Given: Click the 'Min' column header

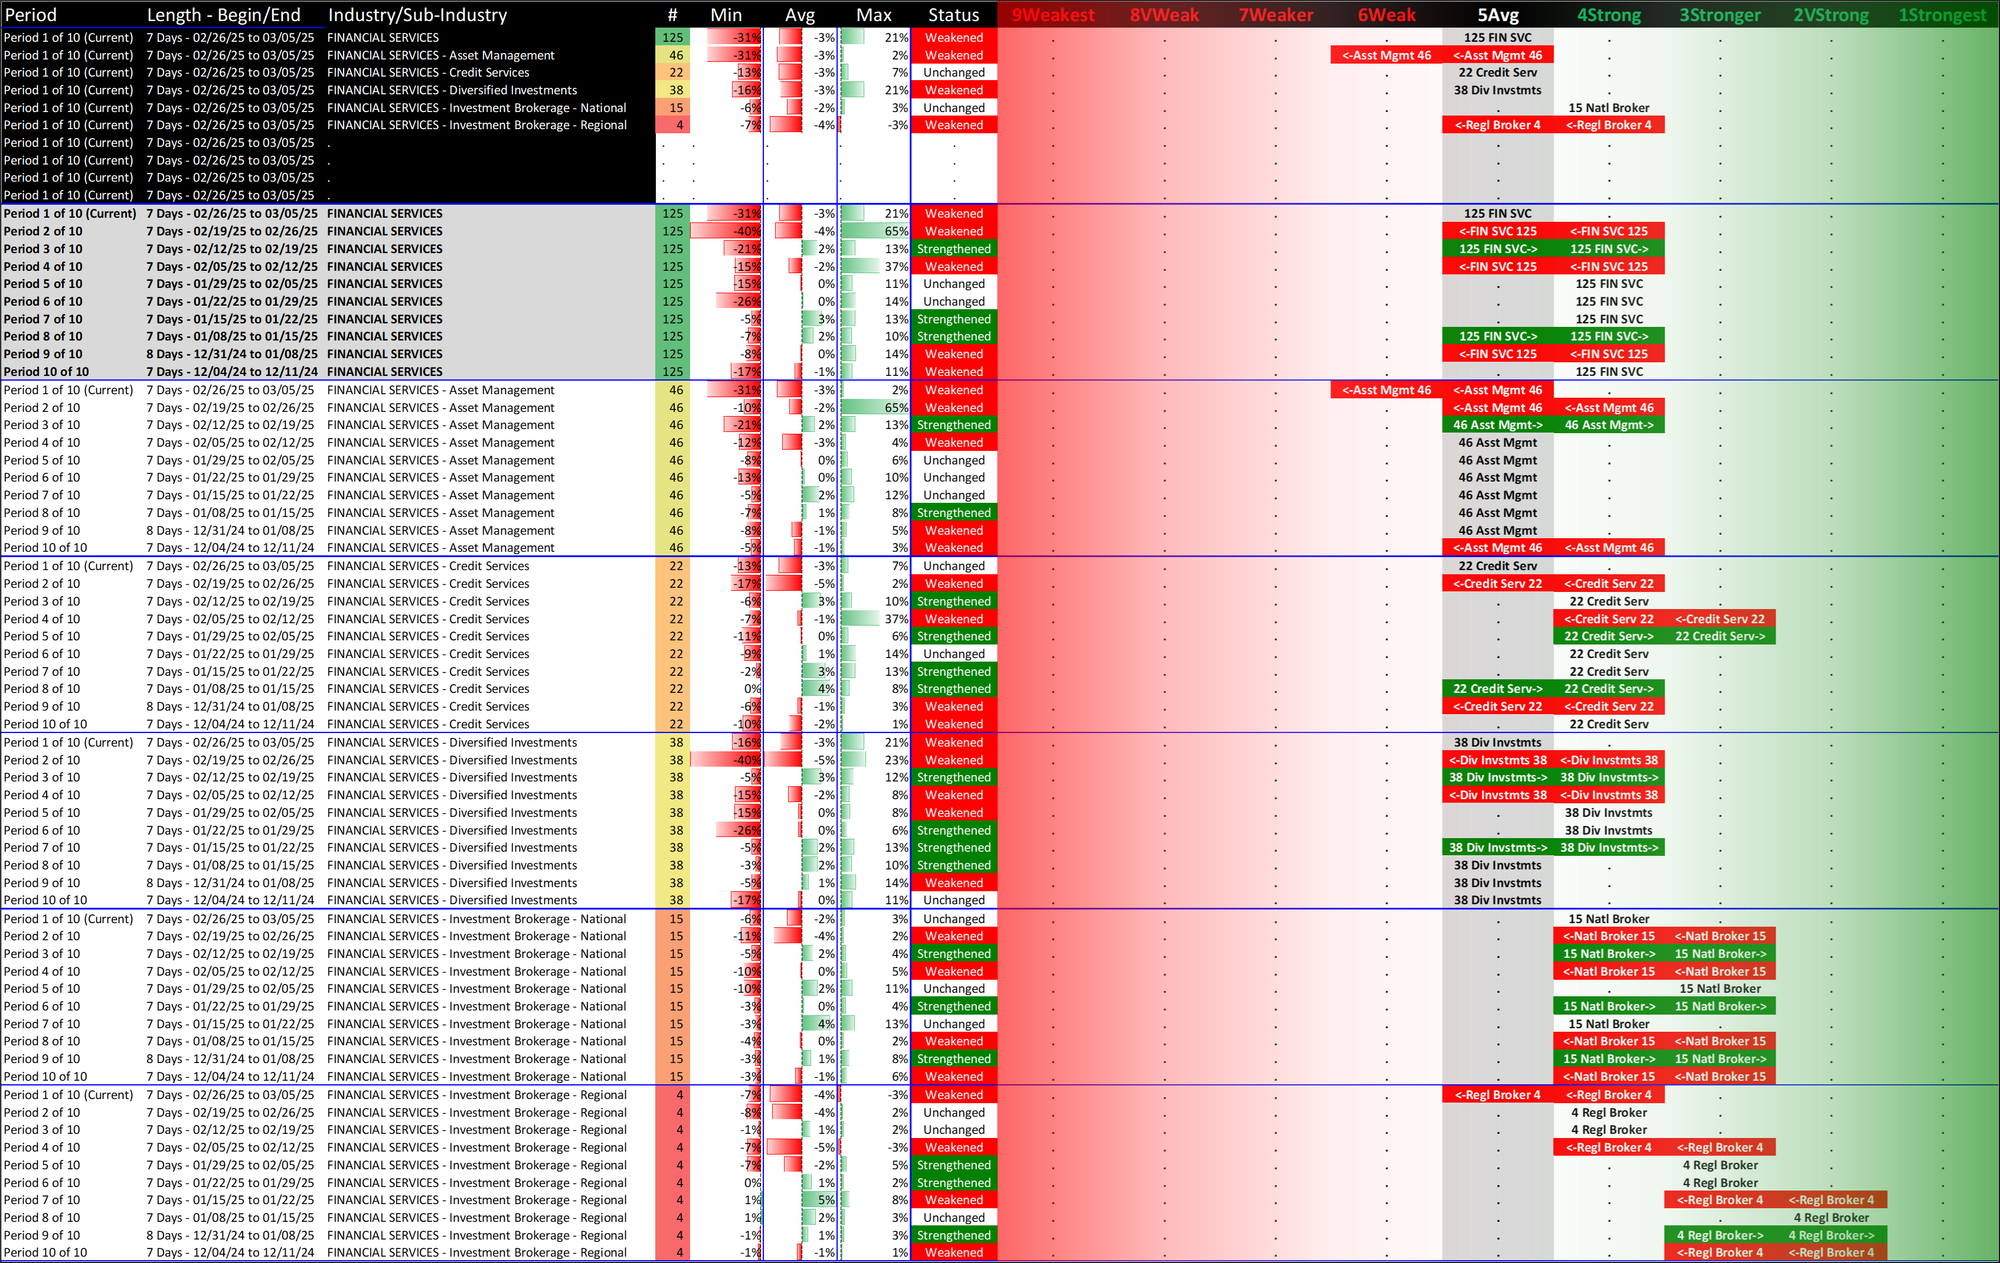Looking at the screenshot, I should [726, 15].
